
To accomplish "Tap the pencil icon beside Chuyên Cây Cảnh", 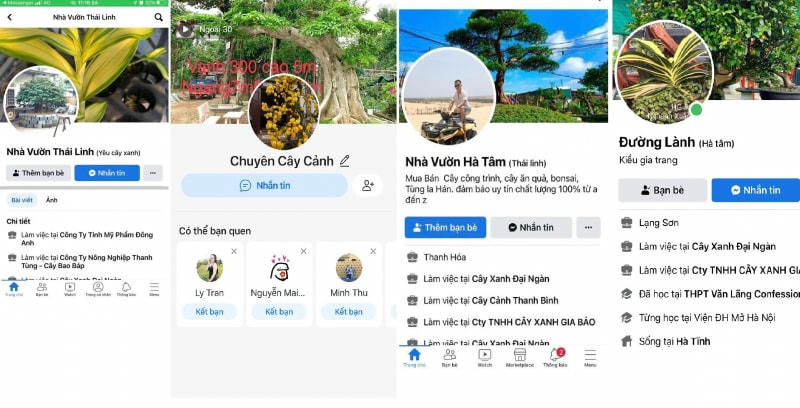I will (345, 161).
